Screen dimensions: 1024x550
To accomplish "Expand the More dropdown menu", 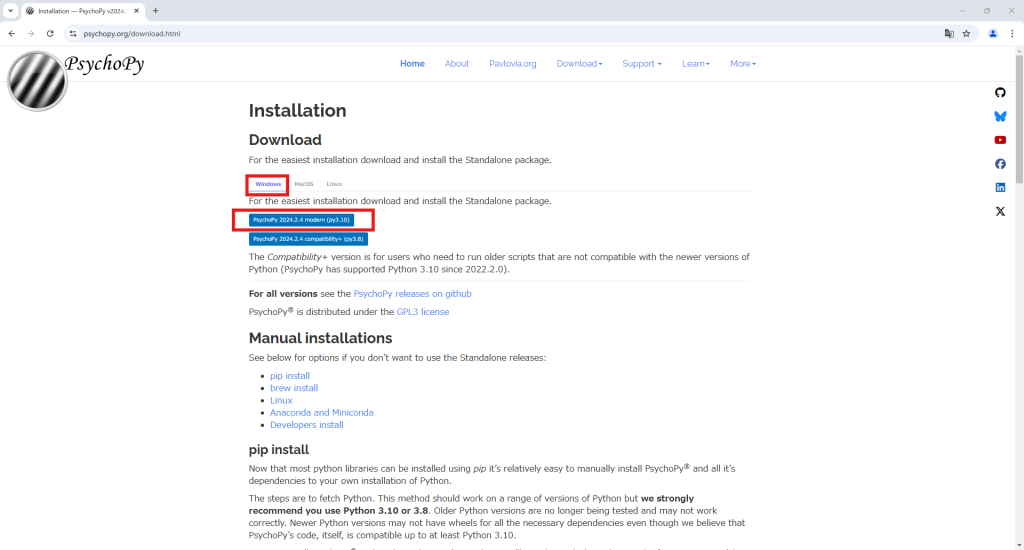I will pyautogui.click(x=743, y=64).
